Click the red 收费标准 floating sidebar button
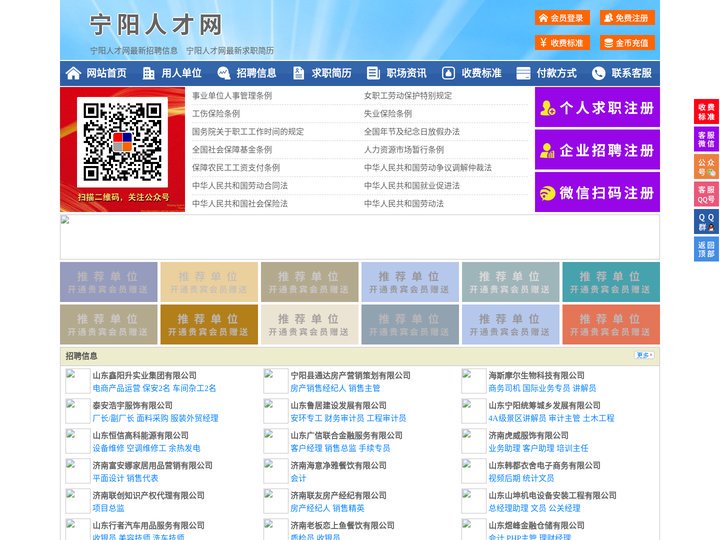The width and height of the screenshot is (720, 540). tap(706, 112)
